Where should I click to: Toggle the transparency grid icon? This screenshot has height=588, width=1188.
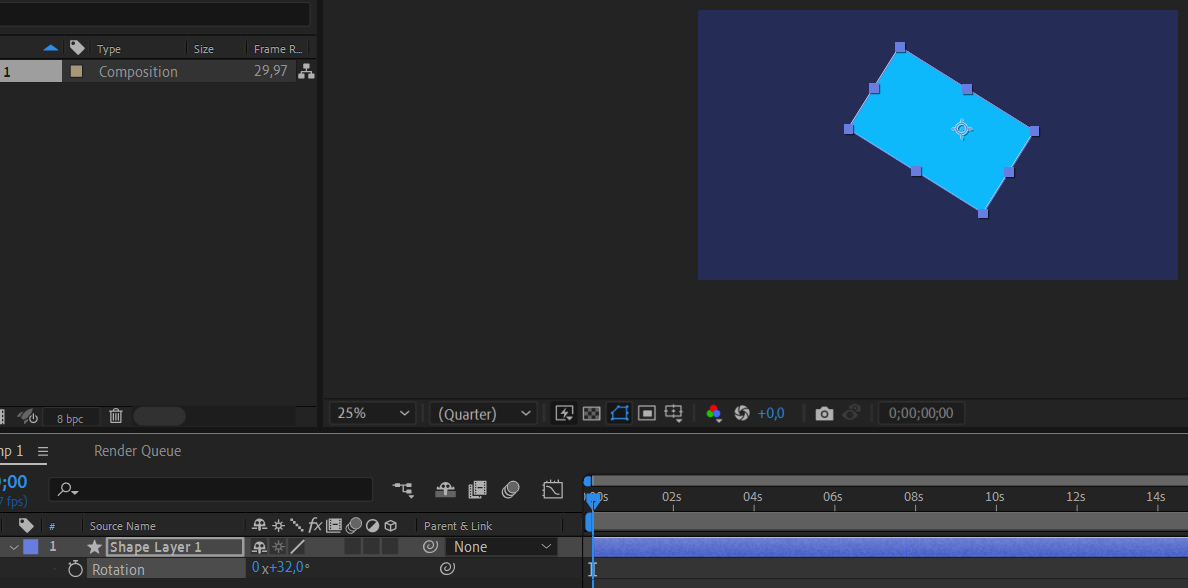pyautogui.click(x=592, y=413)
